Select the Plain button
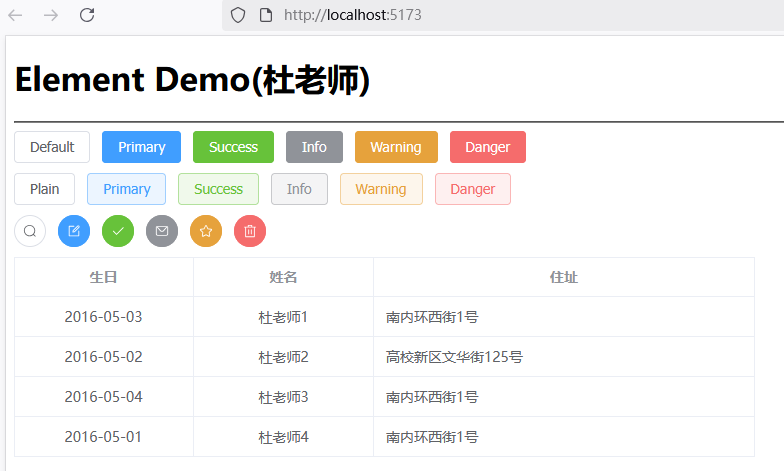The image size is (784, 471). pos(44,189)
